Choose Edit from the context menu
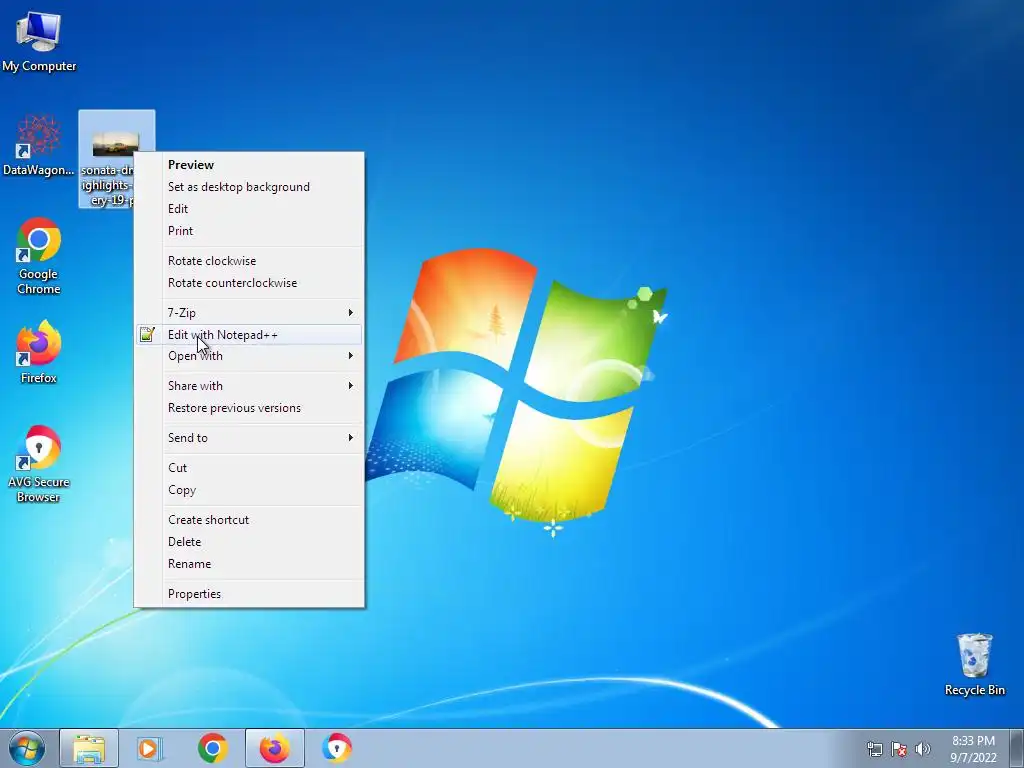 [249, 209]
